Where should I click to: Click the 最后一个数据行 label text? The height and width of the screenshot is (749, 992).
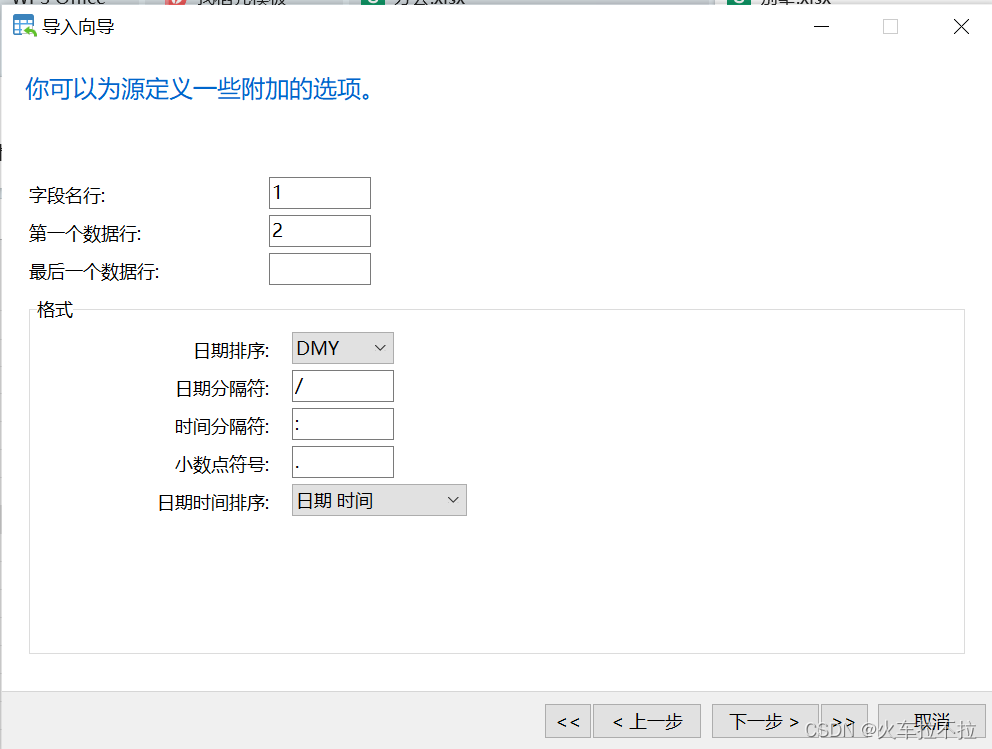pos(94,272)
